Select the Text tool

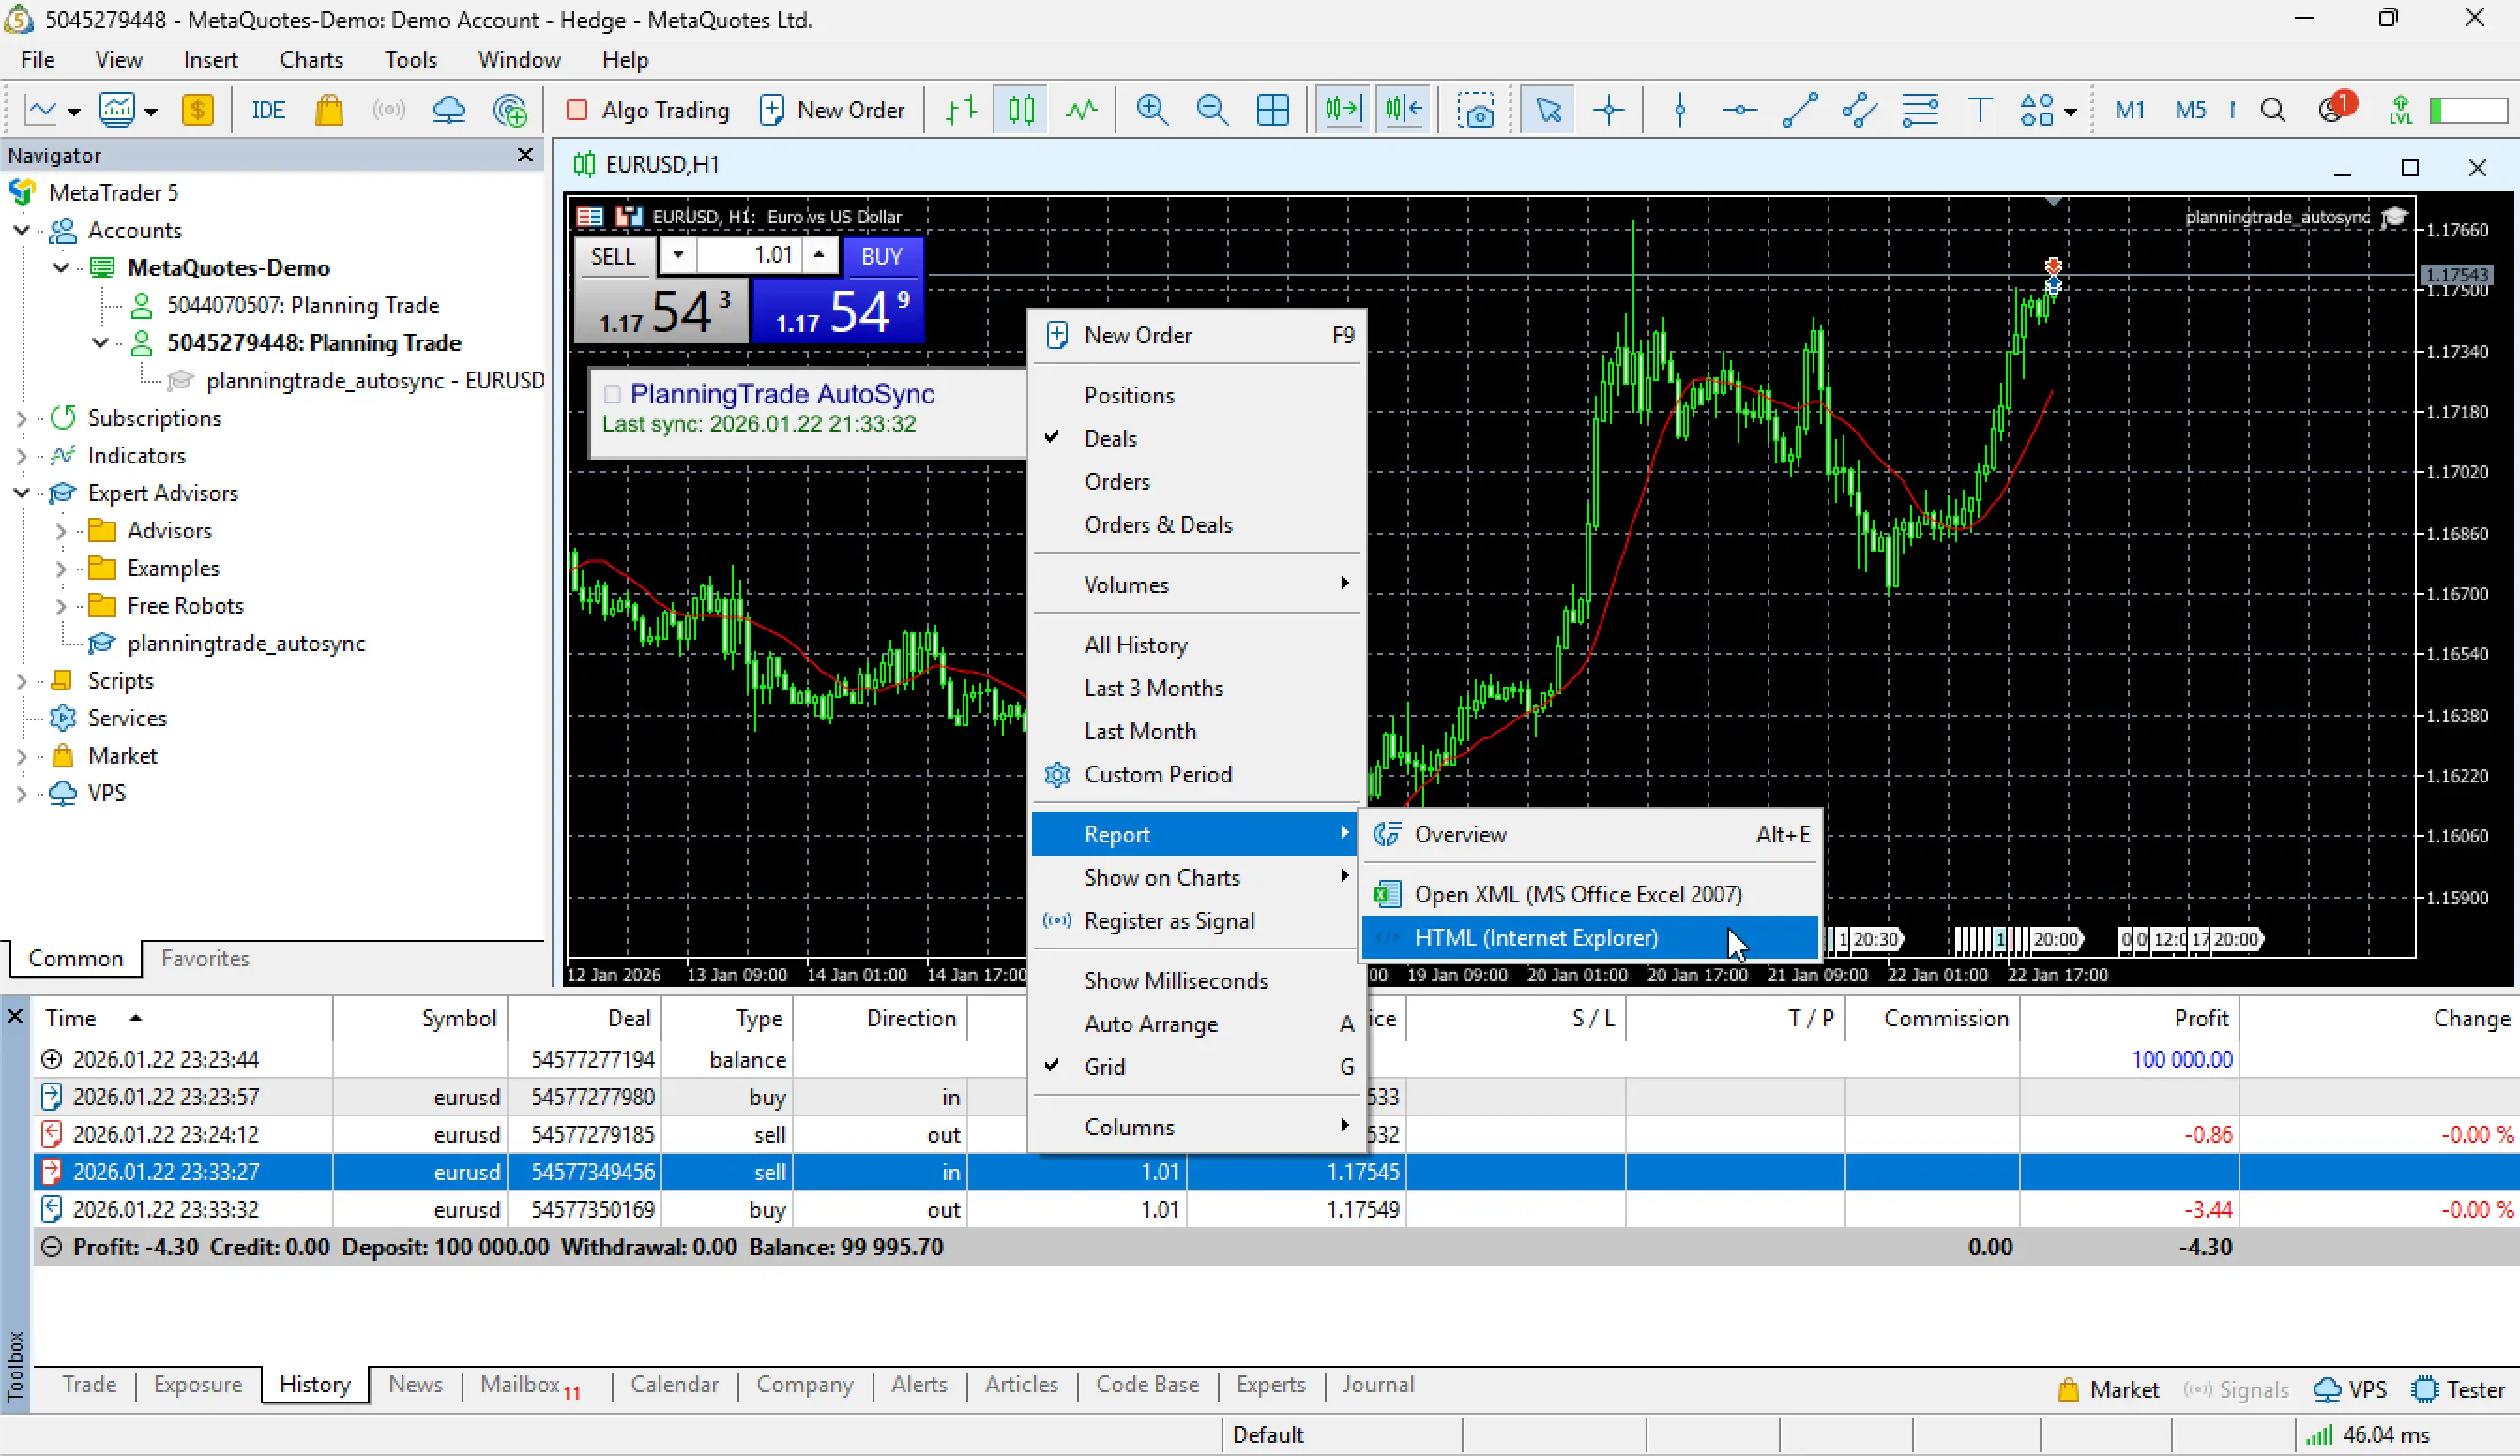[1979, 110]
